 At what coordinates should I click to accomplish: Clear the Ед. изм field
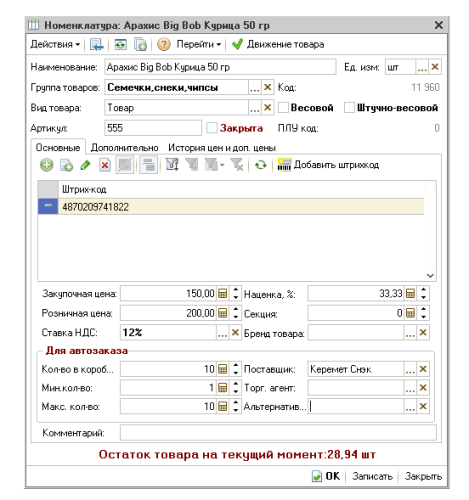(435, 67)
